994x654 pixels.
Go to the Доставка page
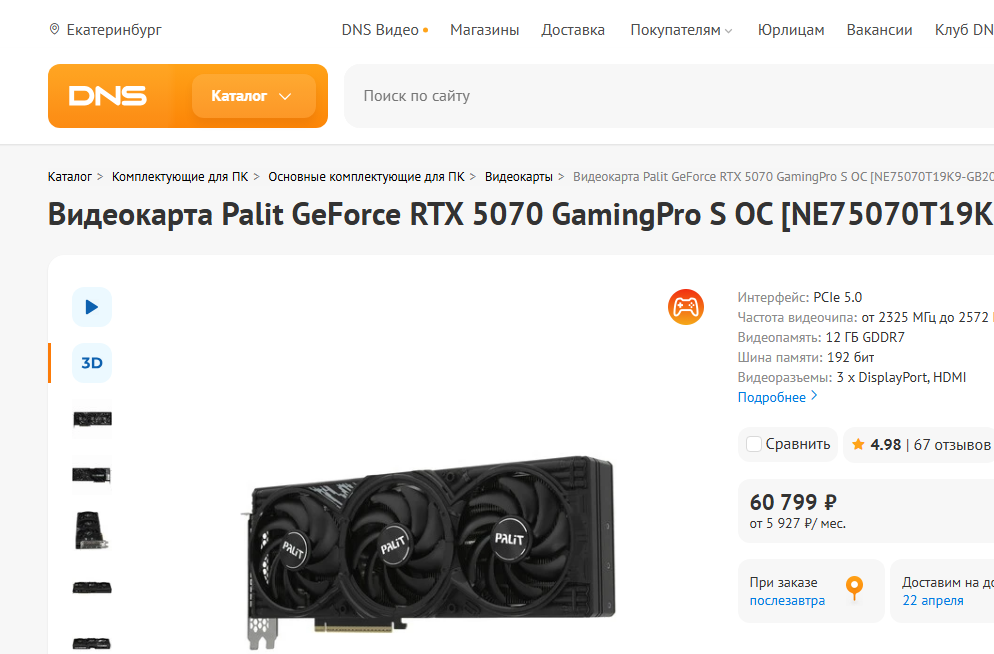573,30
